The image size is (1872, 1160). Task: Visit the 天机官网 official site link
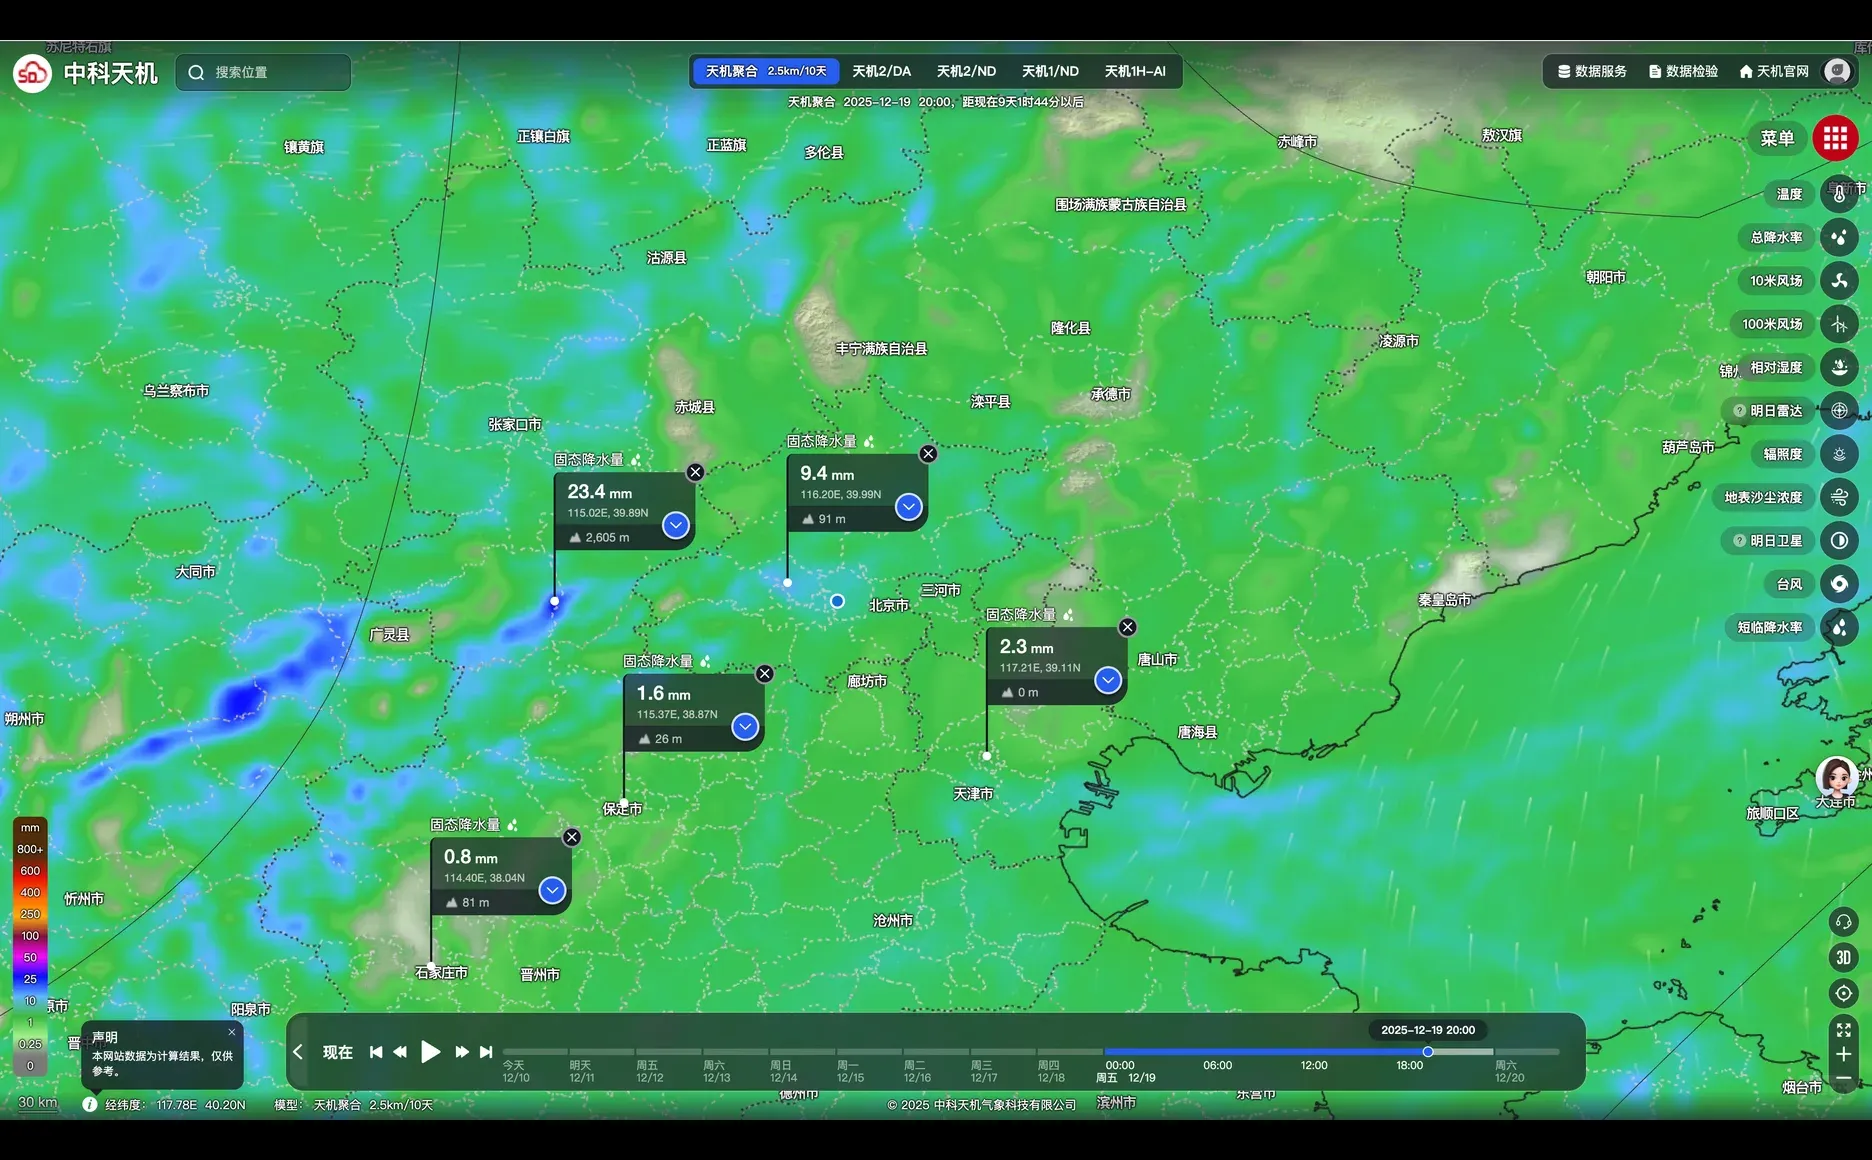click(x=1774, y=71)
